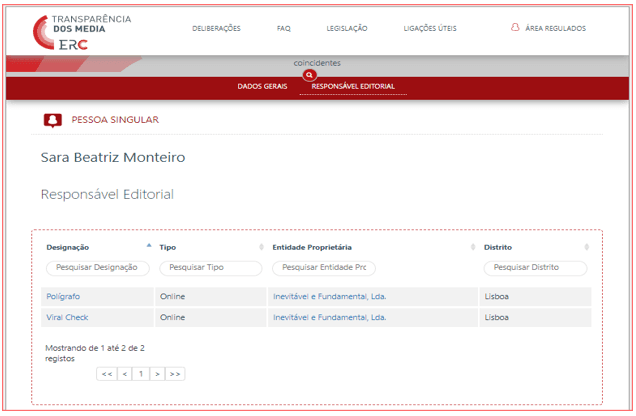
Task: Open the Polígrafo link
Action: (x=61, y=297)
